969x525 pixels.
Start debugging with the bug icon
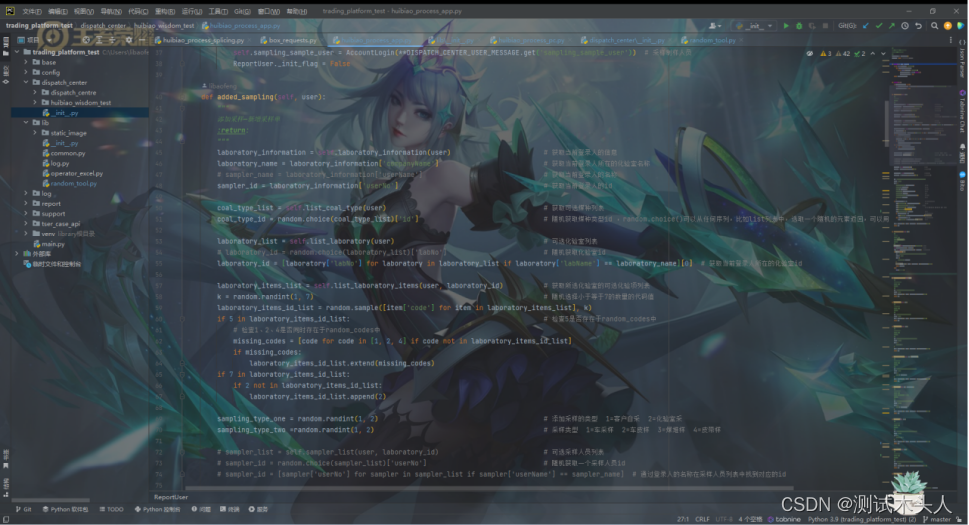click(799, 26)
